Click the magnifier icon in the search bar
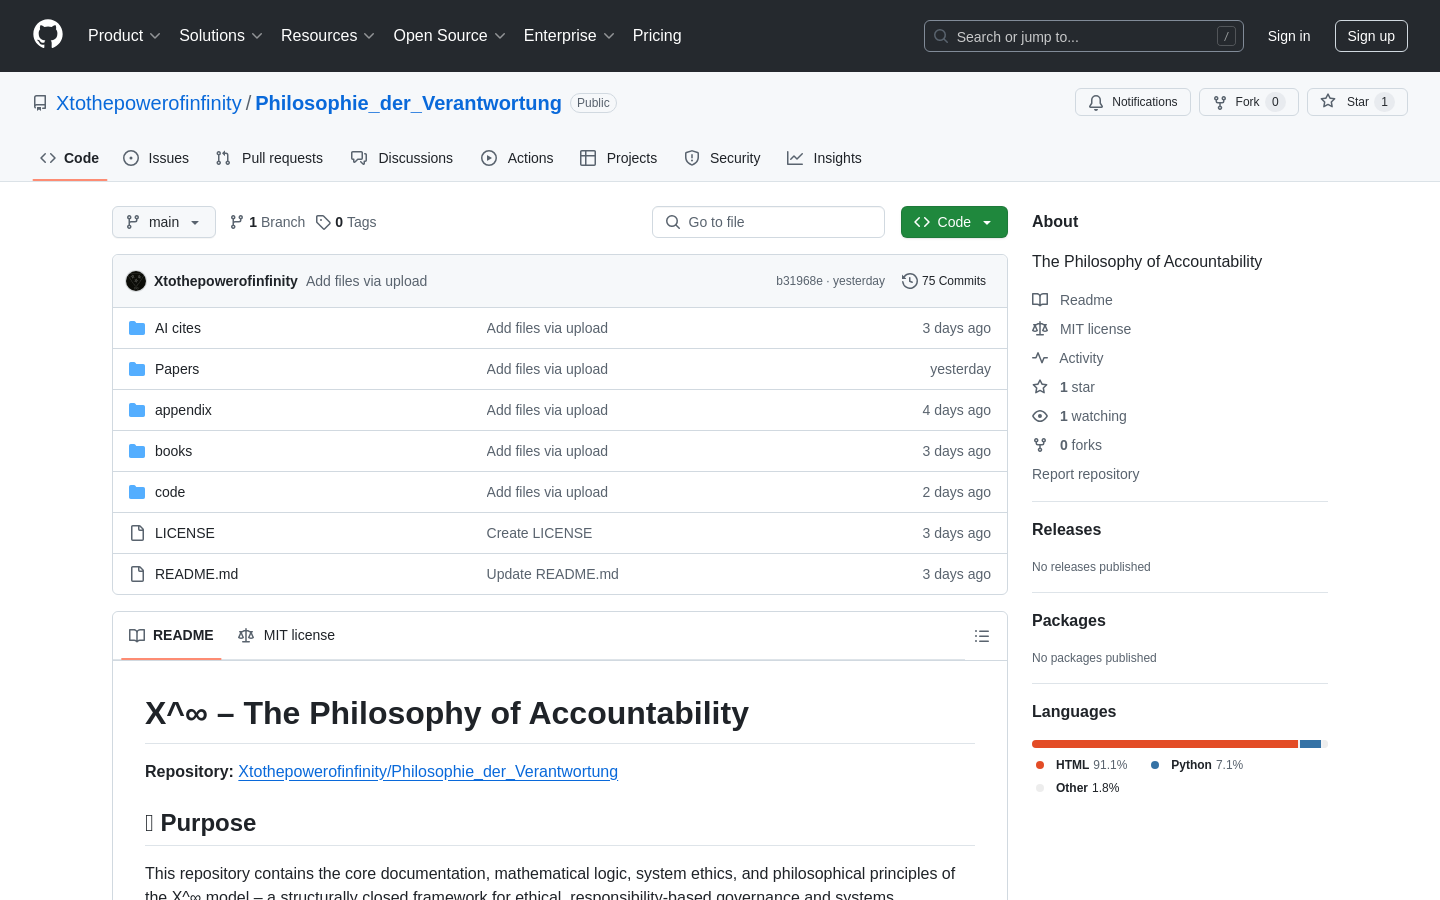This screenshot has height=900, width=1440. [941, 36]
